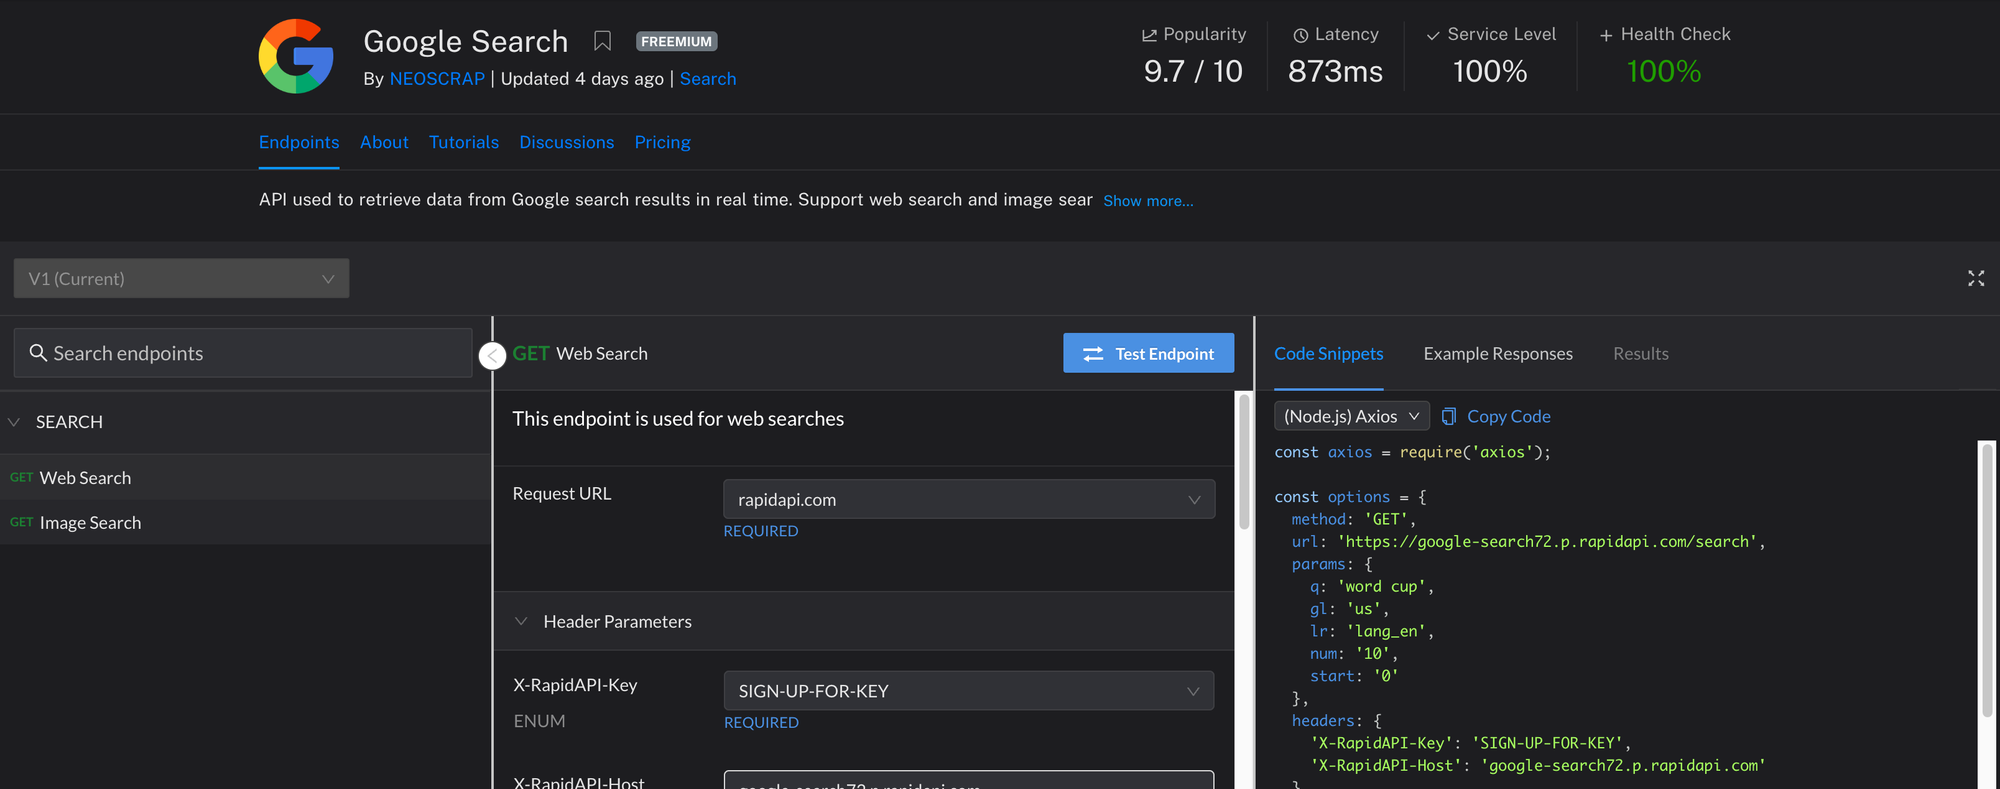Click the GET Web Search endpoint heading
The width and height of the screenshot is (2000, 789).
coord(580,353)
